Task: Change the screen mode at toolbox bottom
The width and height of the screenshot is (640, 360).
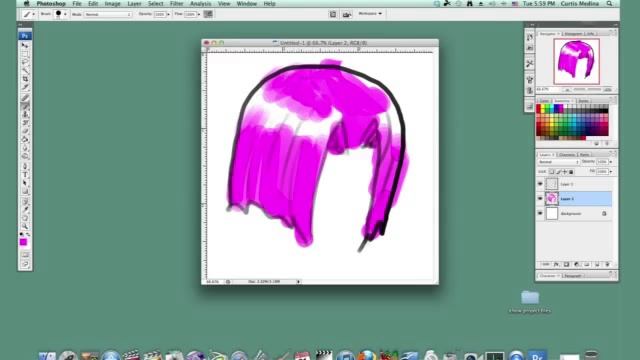Action: (25, 264)
